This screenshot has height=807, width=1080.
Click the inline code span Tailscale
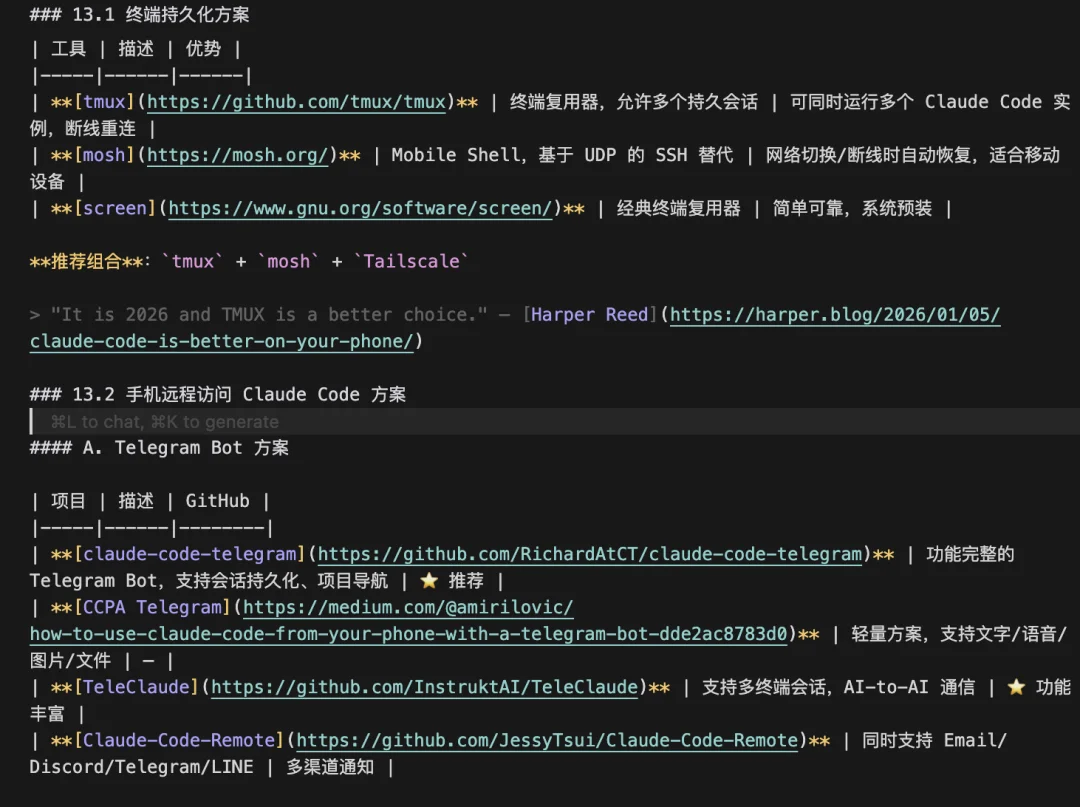click(x=411, y=261)
